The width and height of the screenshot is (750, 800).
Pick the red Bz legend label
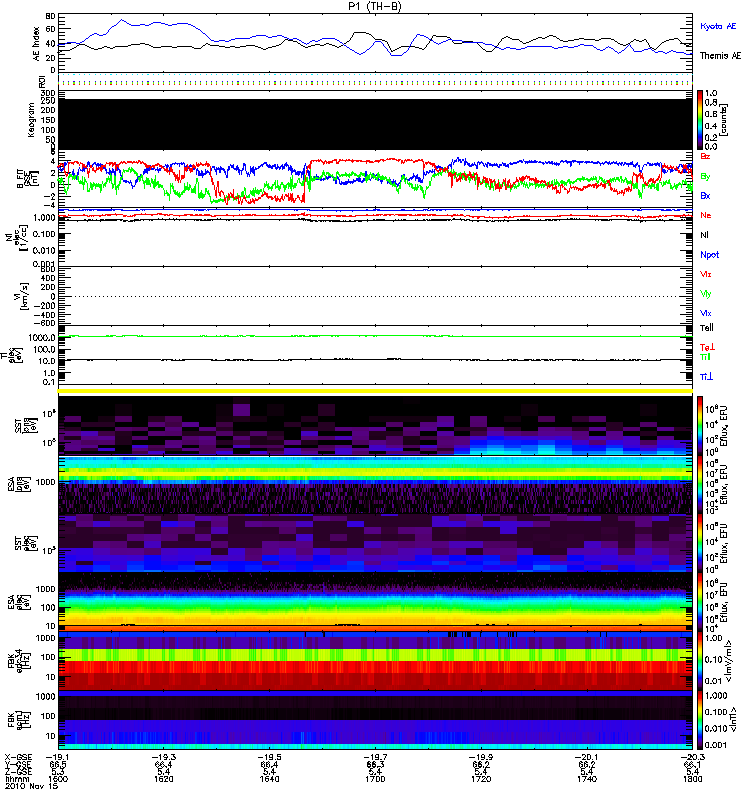[705, 156]
